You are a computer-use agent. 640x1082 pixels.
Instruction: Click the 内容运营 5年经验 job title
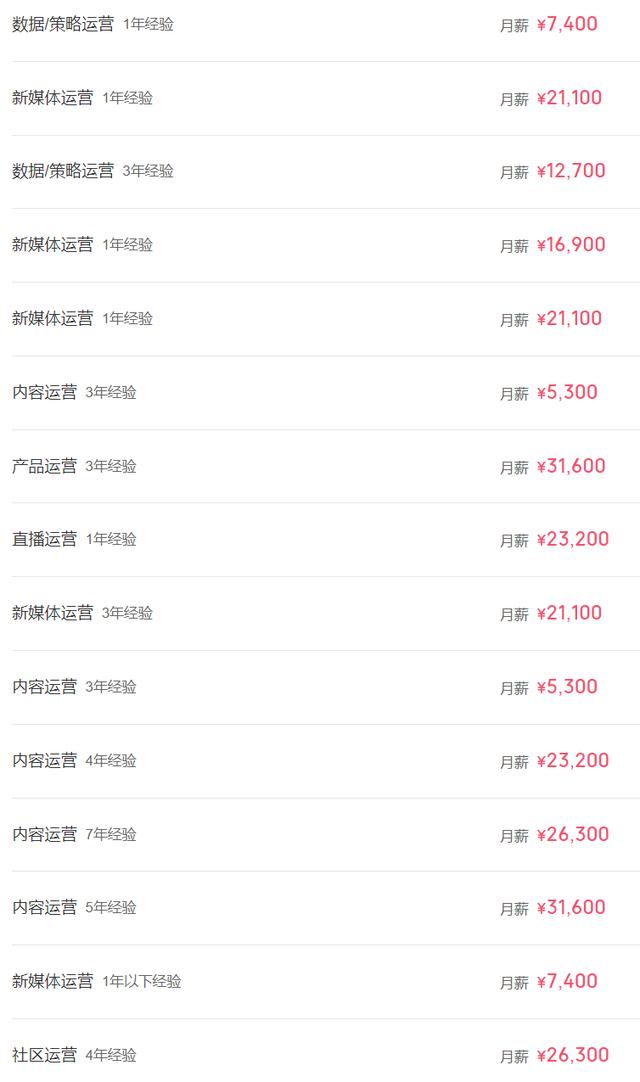click(44, 908)
